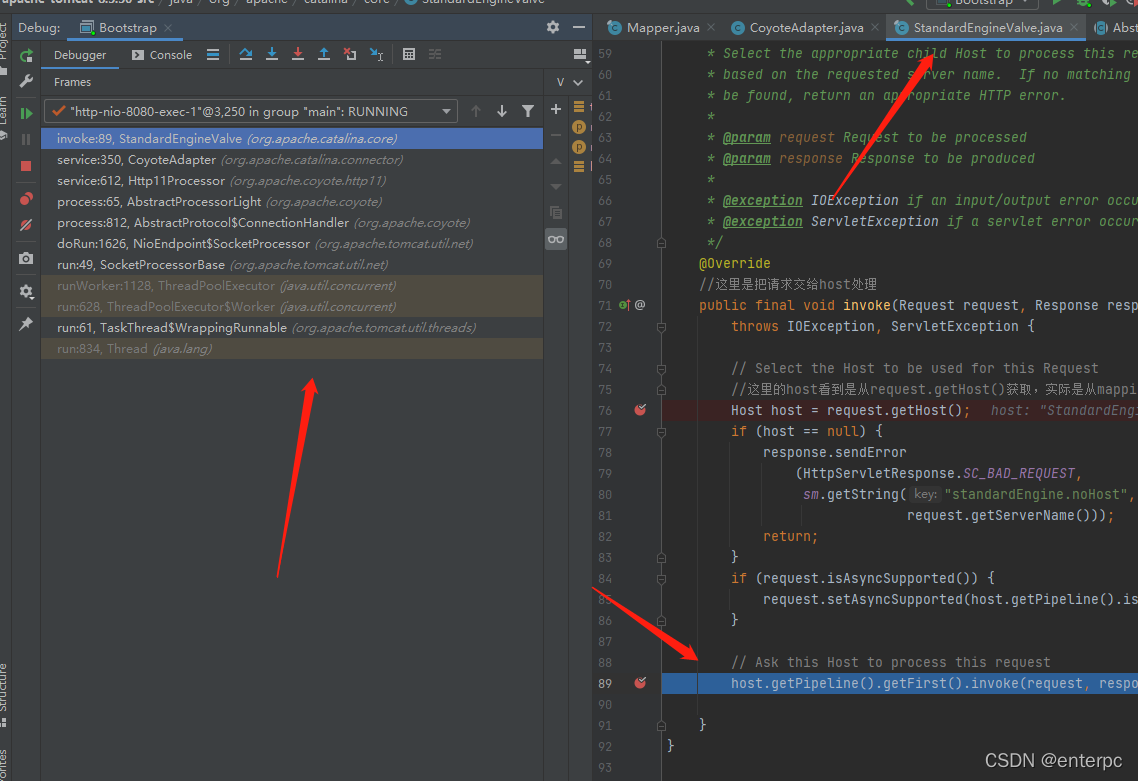The image size is (1138, 781).
Task: Select frame runWorker:1128, ThreadPoolExecutor
Action: pyautogui.click(x=292, y=286)
